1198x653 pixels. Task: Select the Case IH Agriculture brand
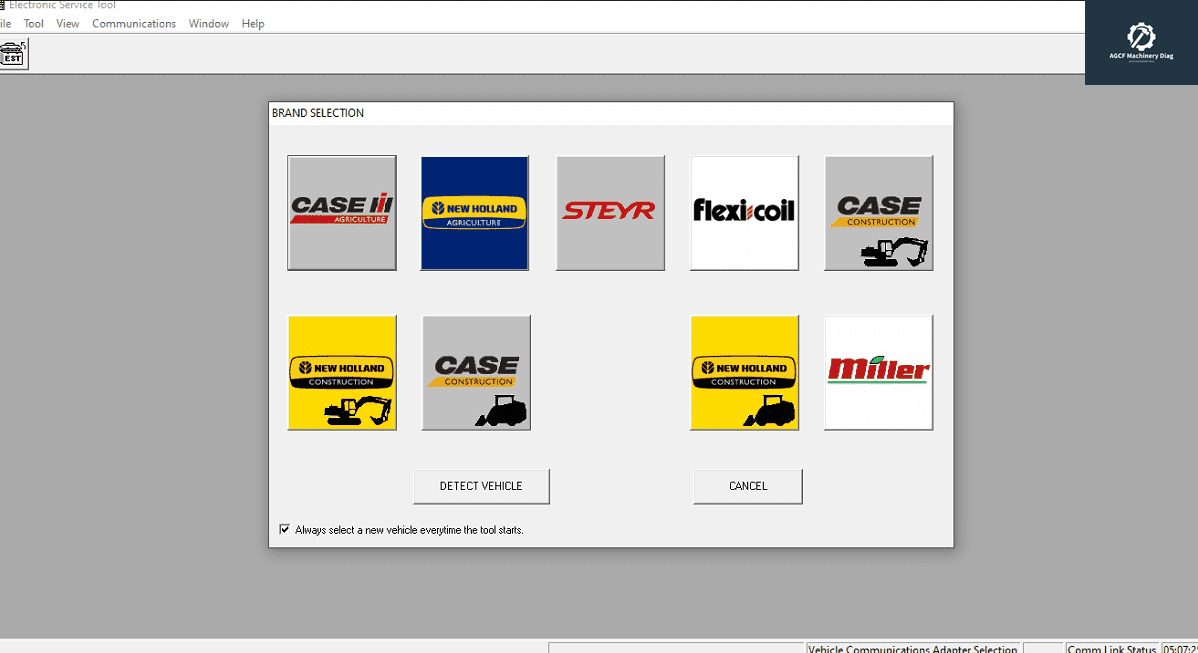tap(342, 212)
